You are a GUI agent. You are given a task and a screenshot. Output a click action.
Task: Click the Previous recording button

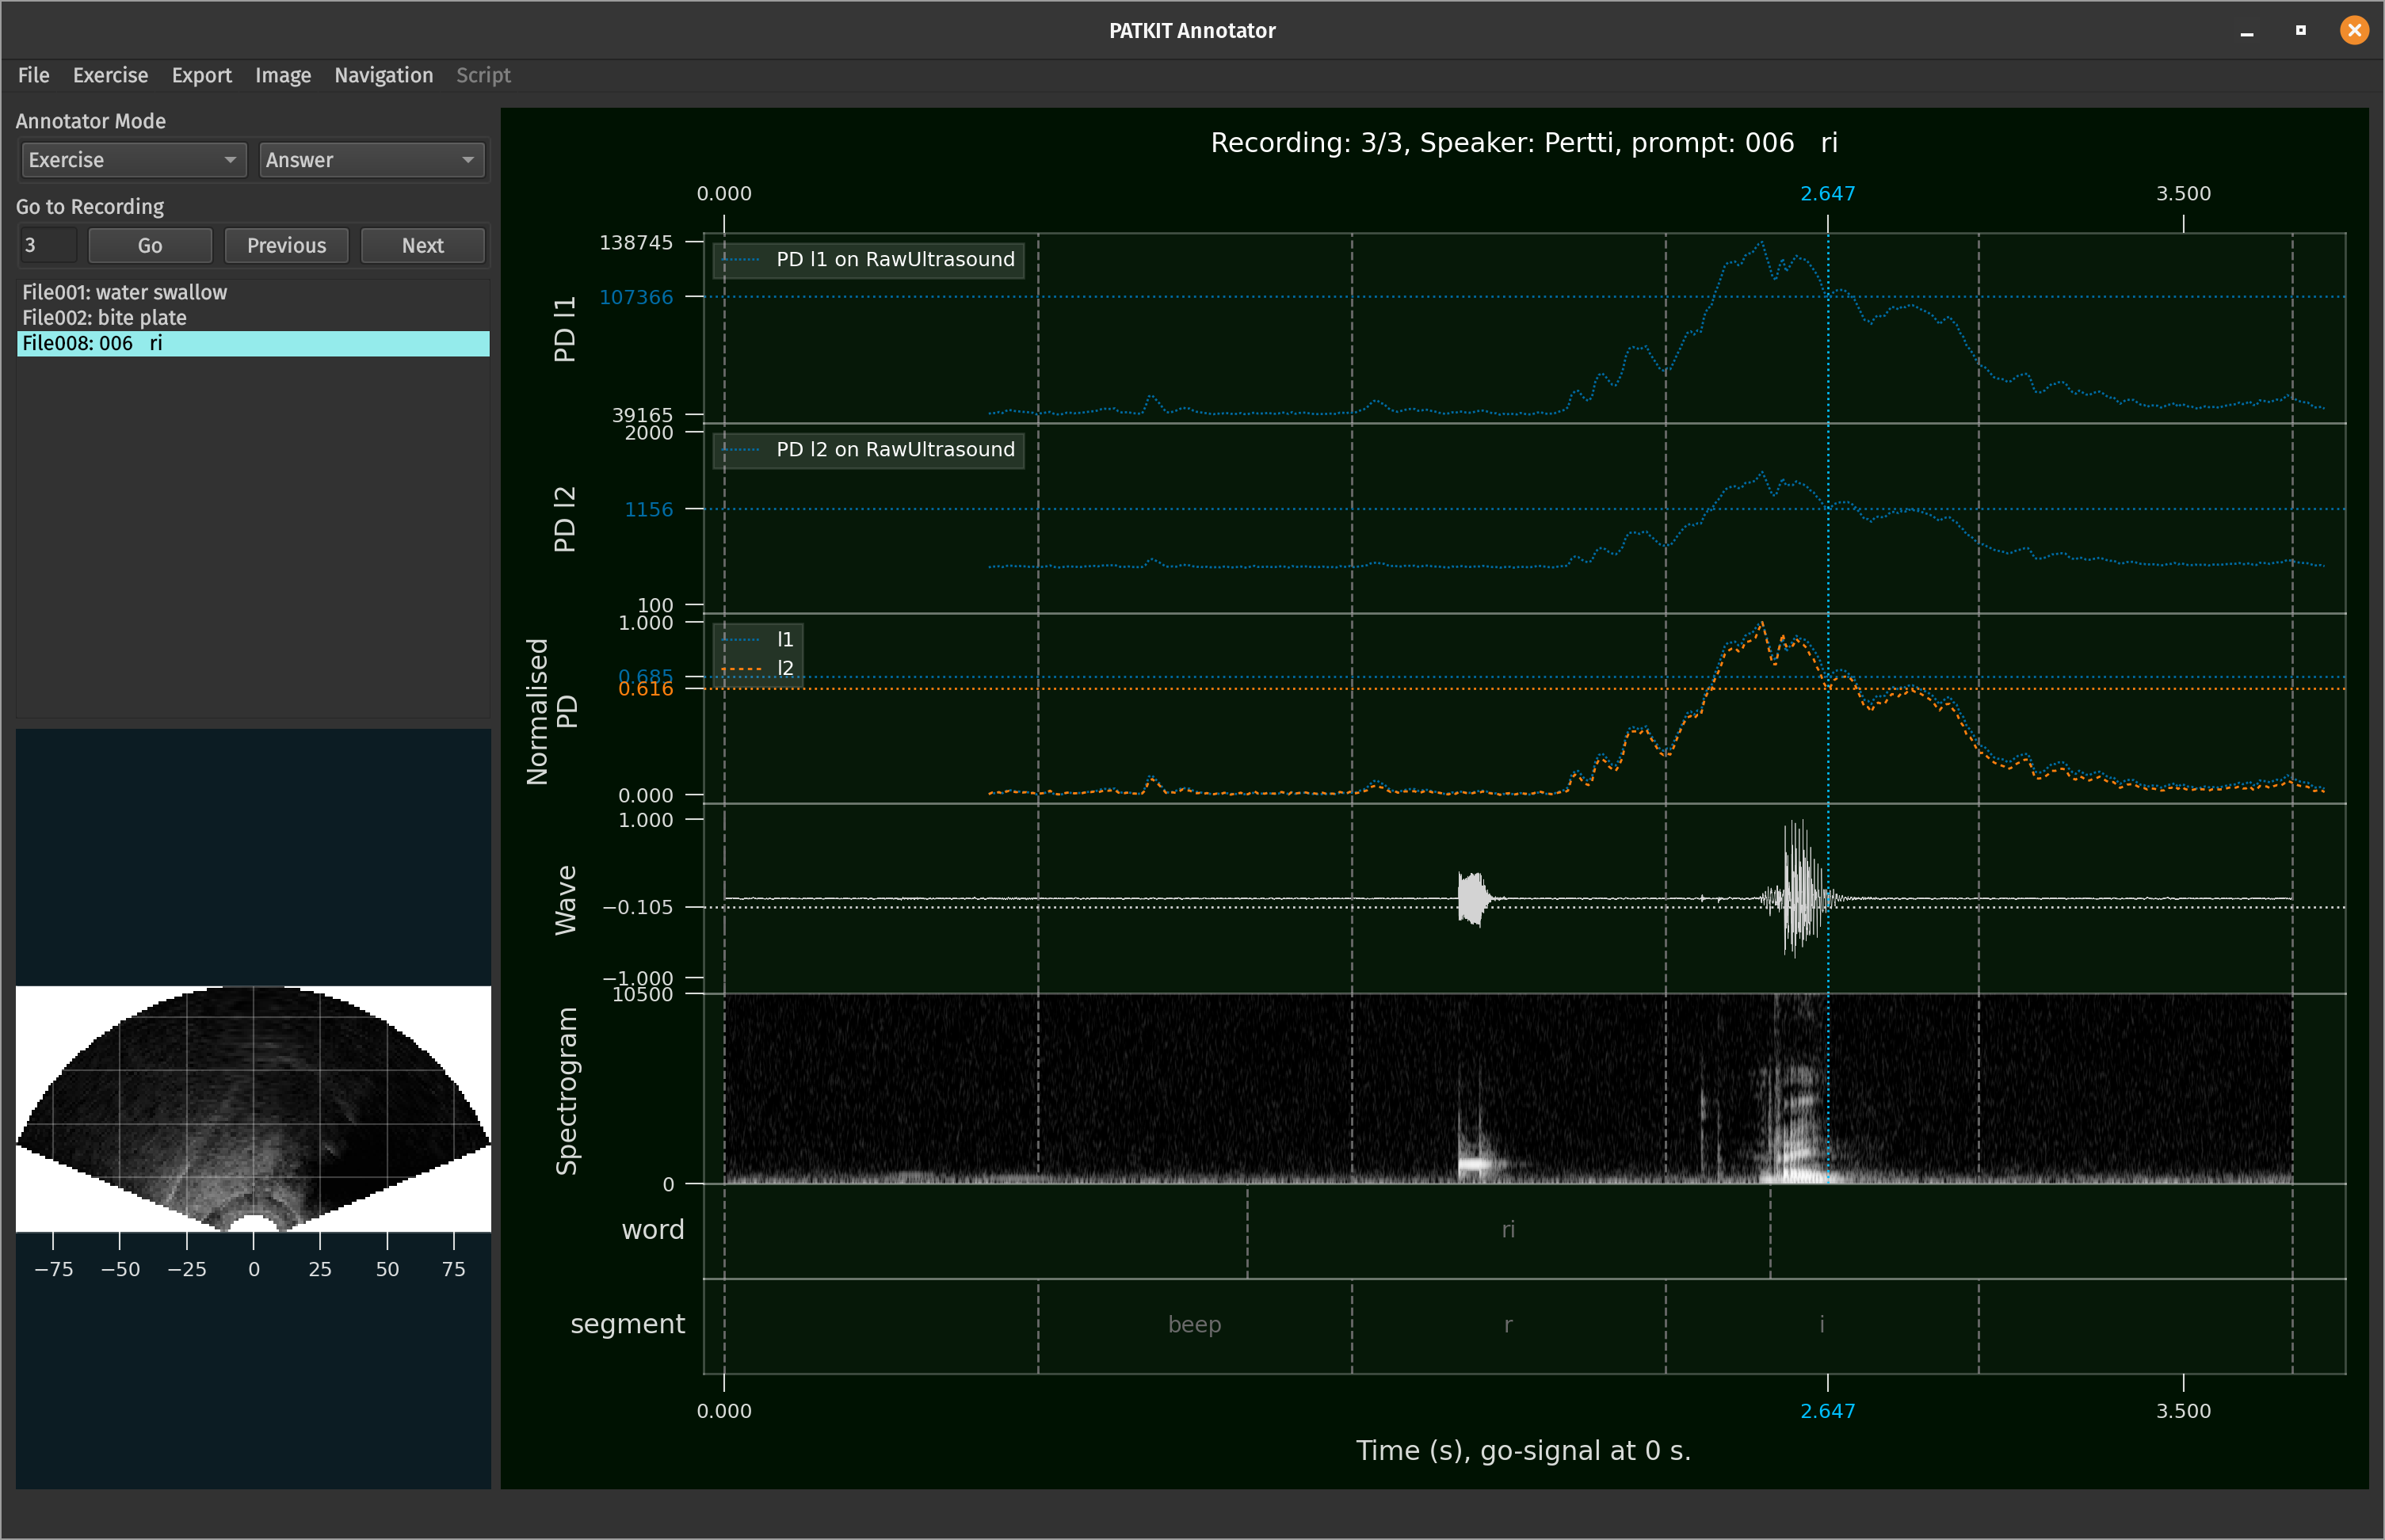287,245
